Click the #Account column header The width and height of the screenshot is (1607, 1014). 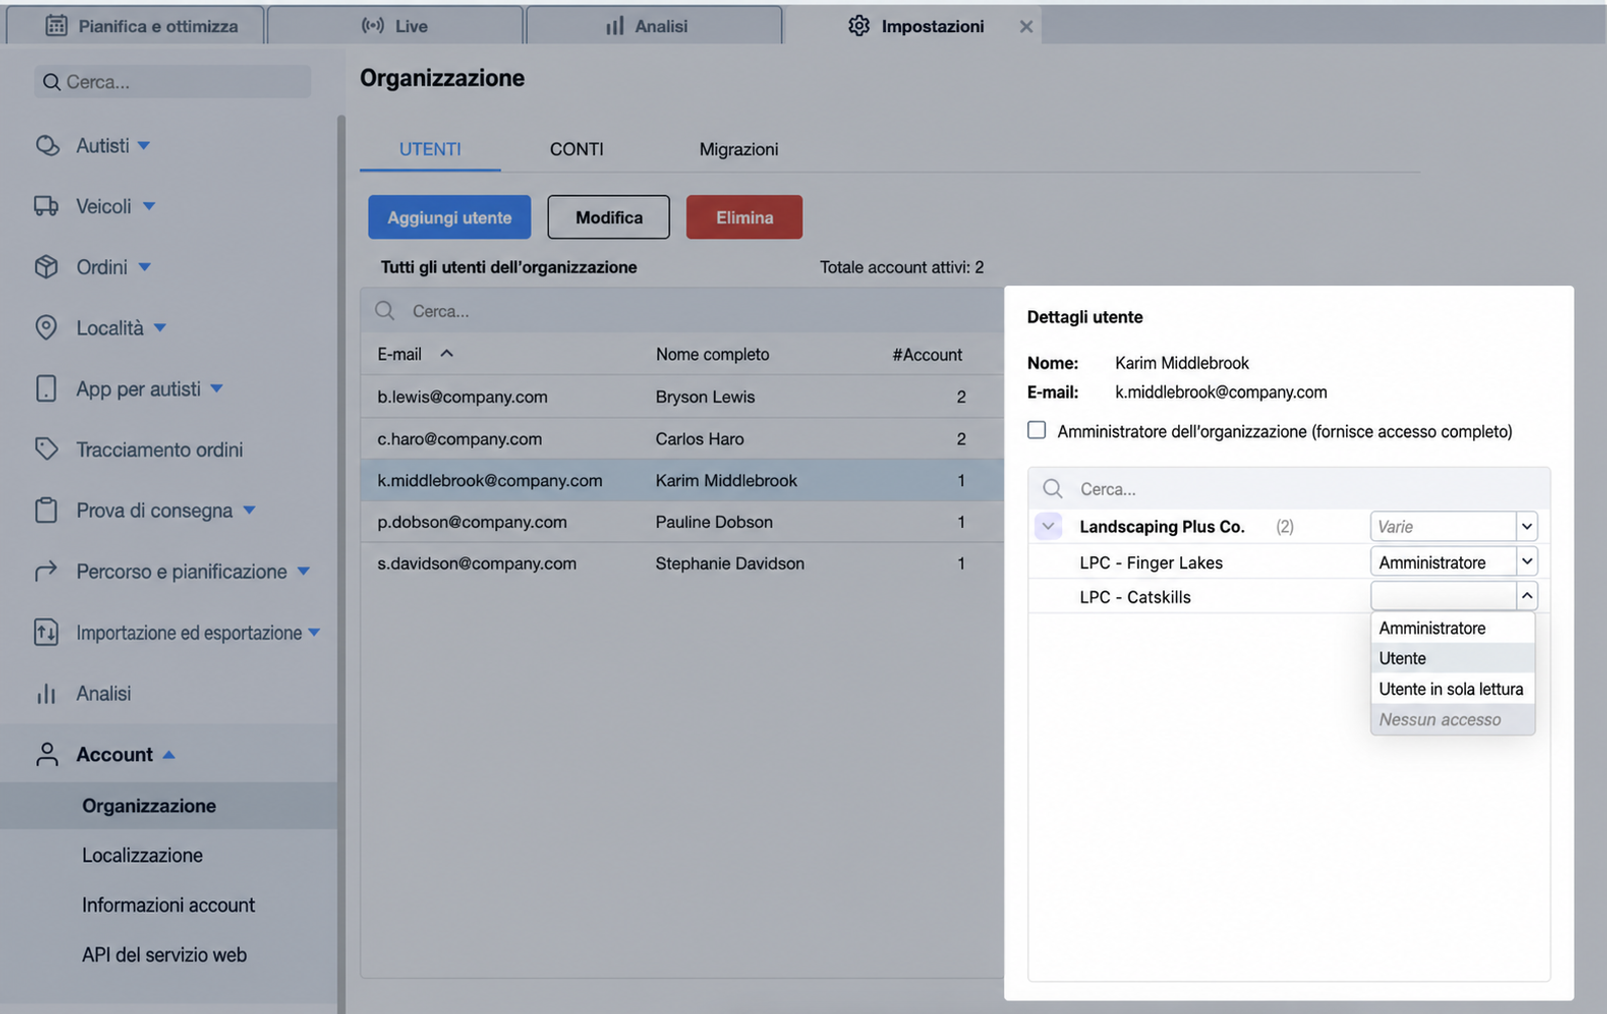(927, 354)
